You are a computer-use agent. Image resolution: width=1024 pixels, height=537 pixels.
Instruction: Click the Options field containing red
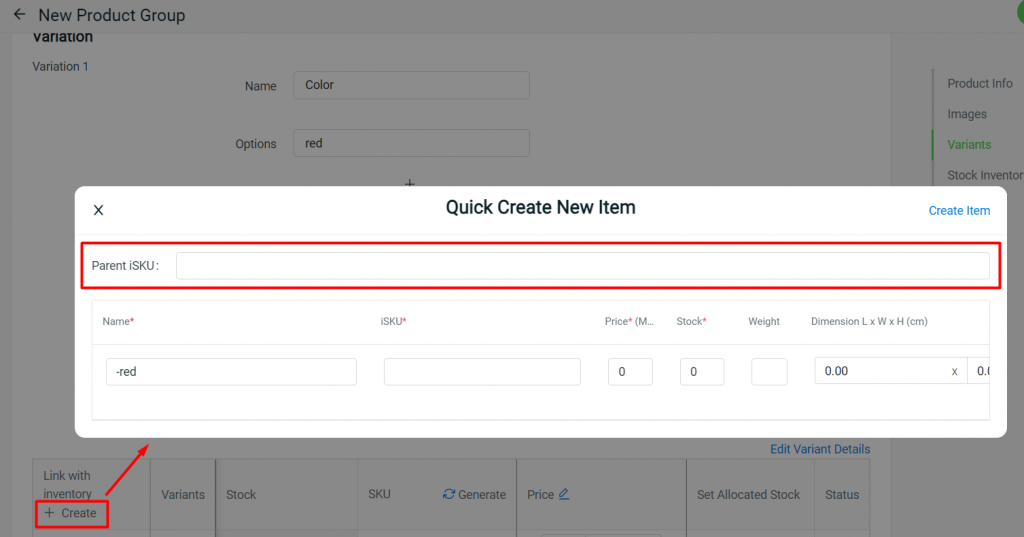point(411,143)
